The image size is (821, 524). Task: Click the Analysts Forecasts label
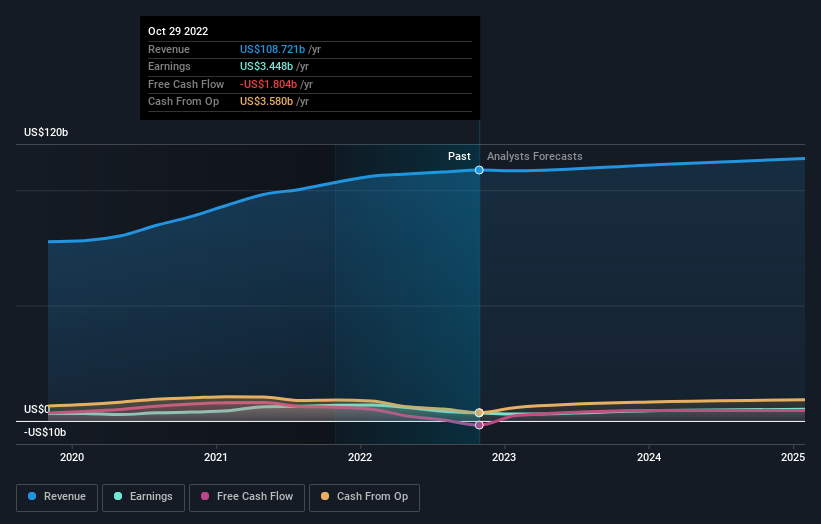[x=535, y=156]
